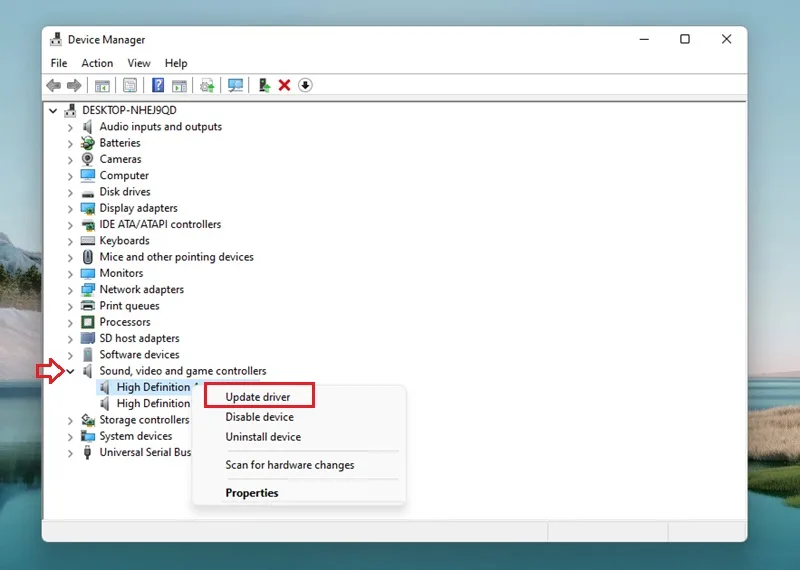This screenshot has height=570, width=800.
Task: Open the View menu
Action: tap(139, 63)
